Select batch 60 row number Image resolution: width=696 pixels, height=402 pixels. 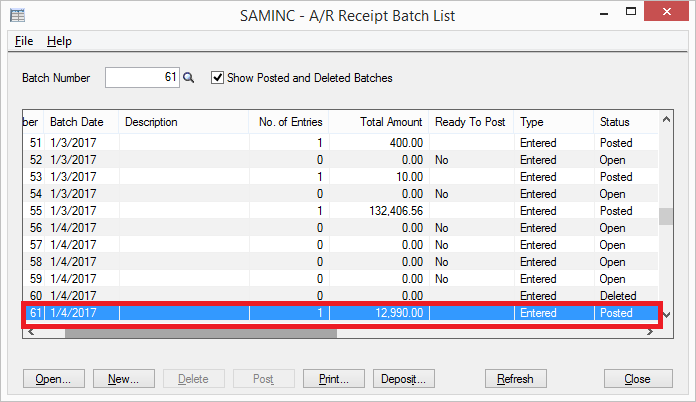(36, 296)
